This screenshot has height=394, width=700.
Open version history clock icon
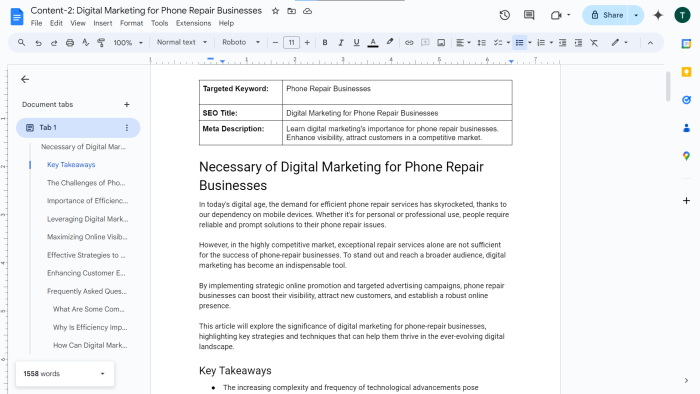[504, 15]
